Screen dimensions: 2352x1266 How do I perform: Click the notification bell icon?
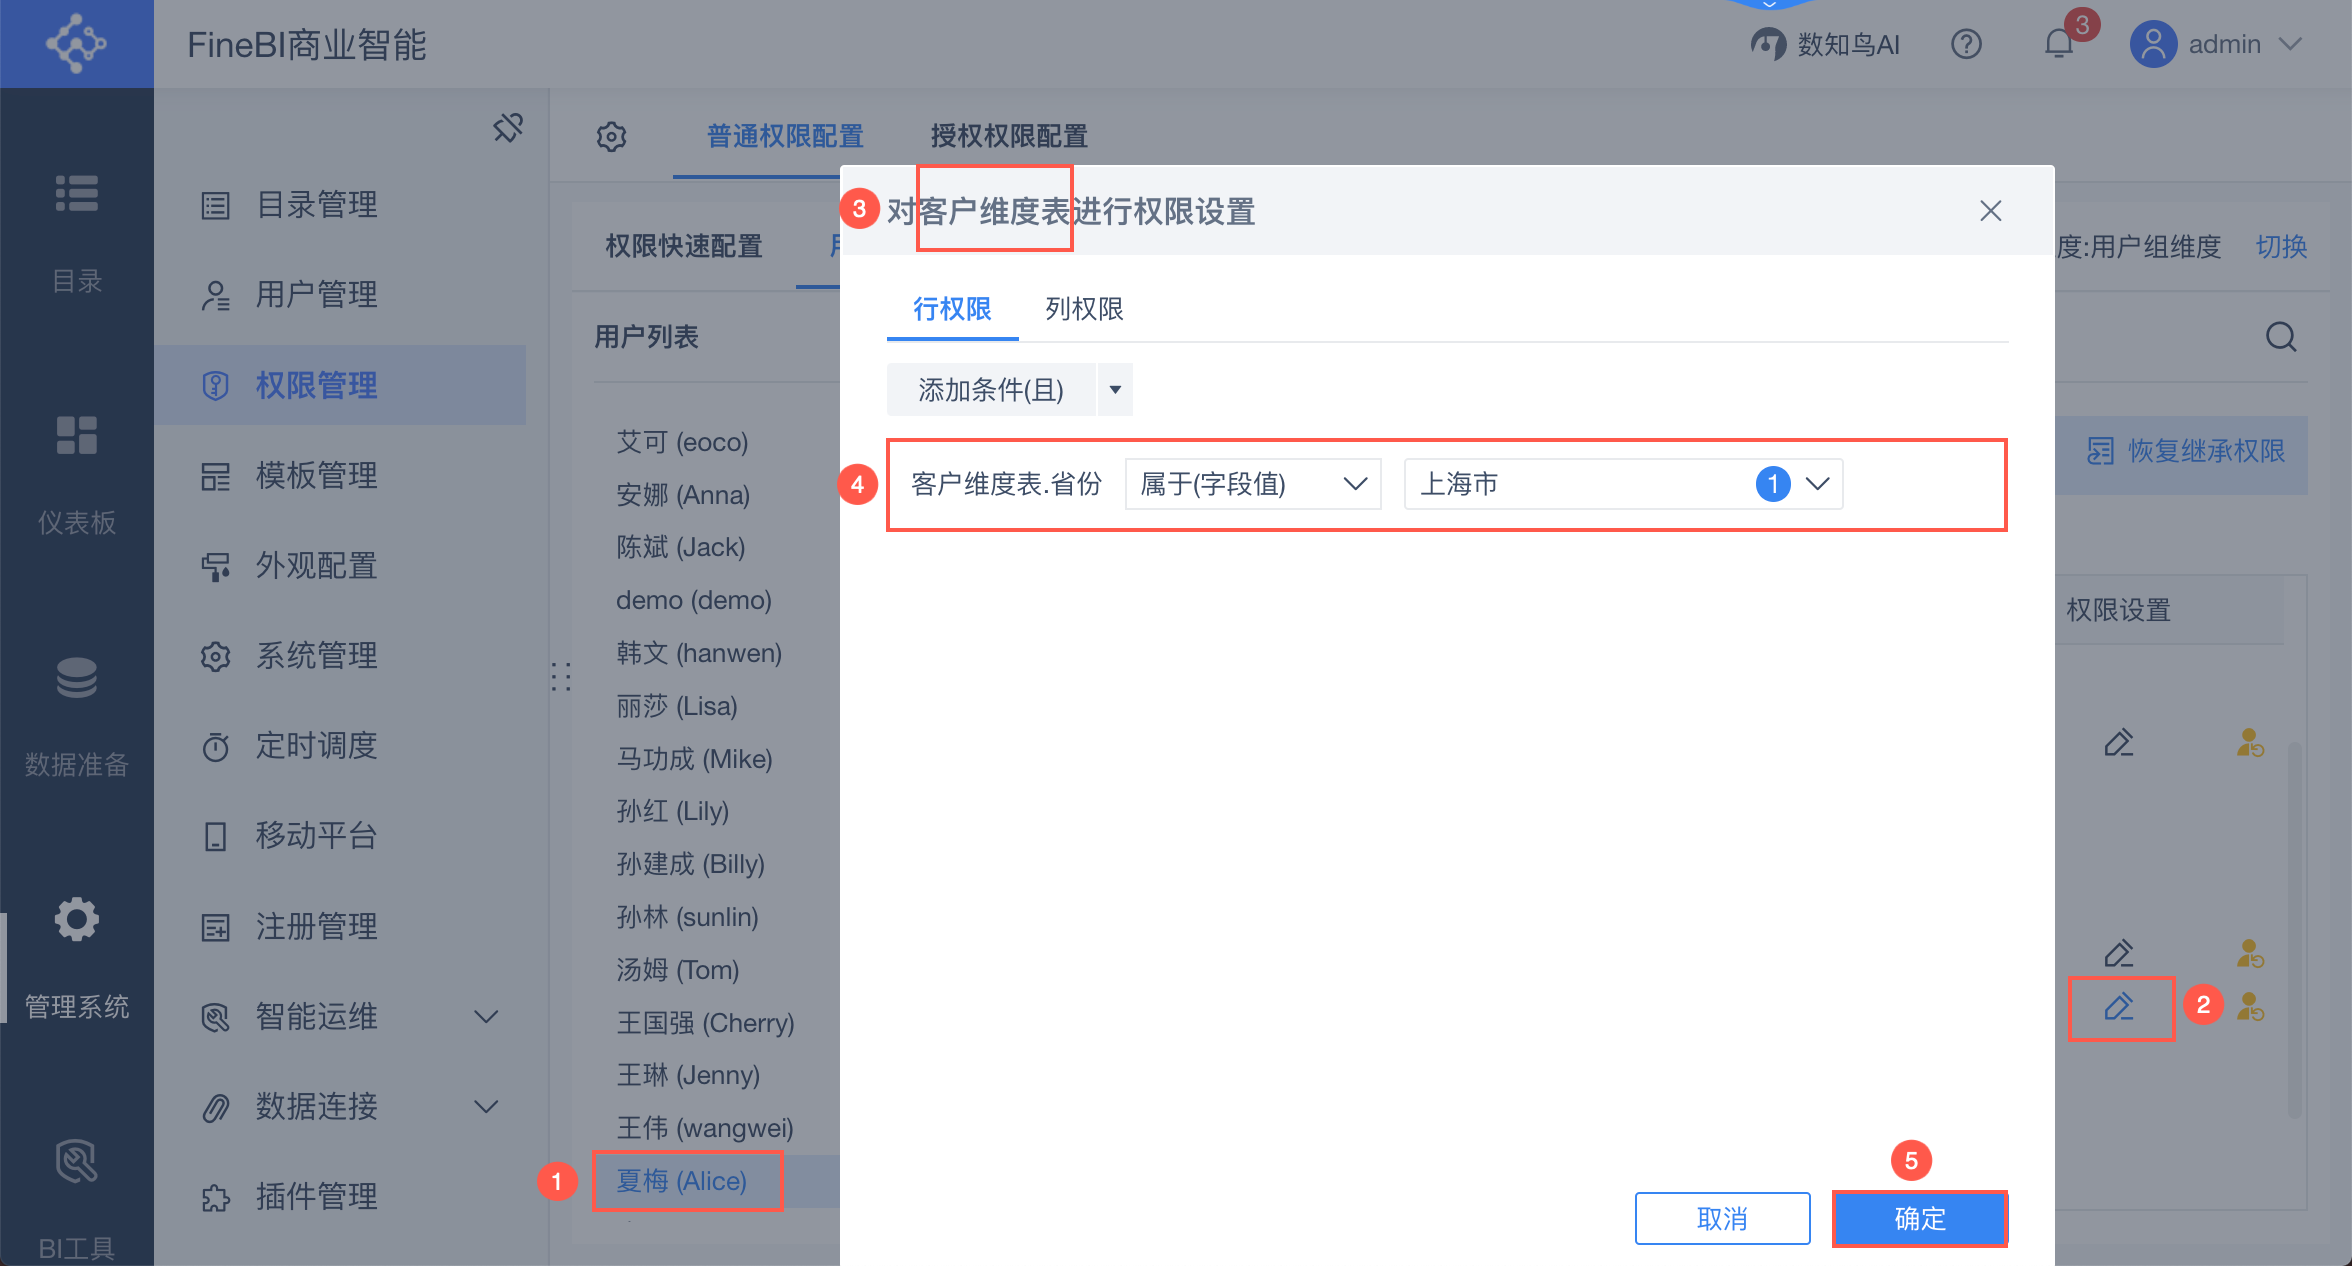click(x=2058, y=44)
